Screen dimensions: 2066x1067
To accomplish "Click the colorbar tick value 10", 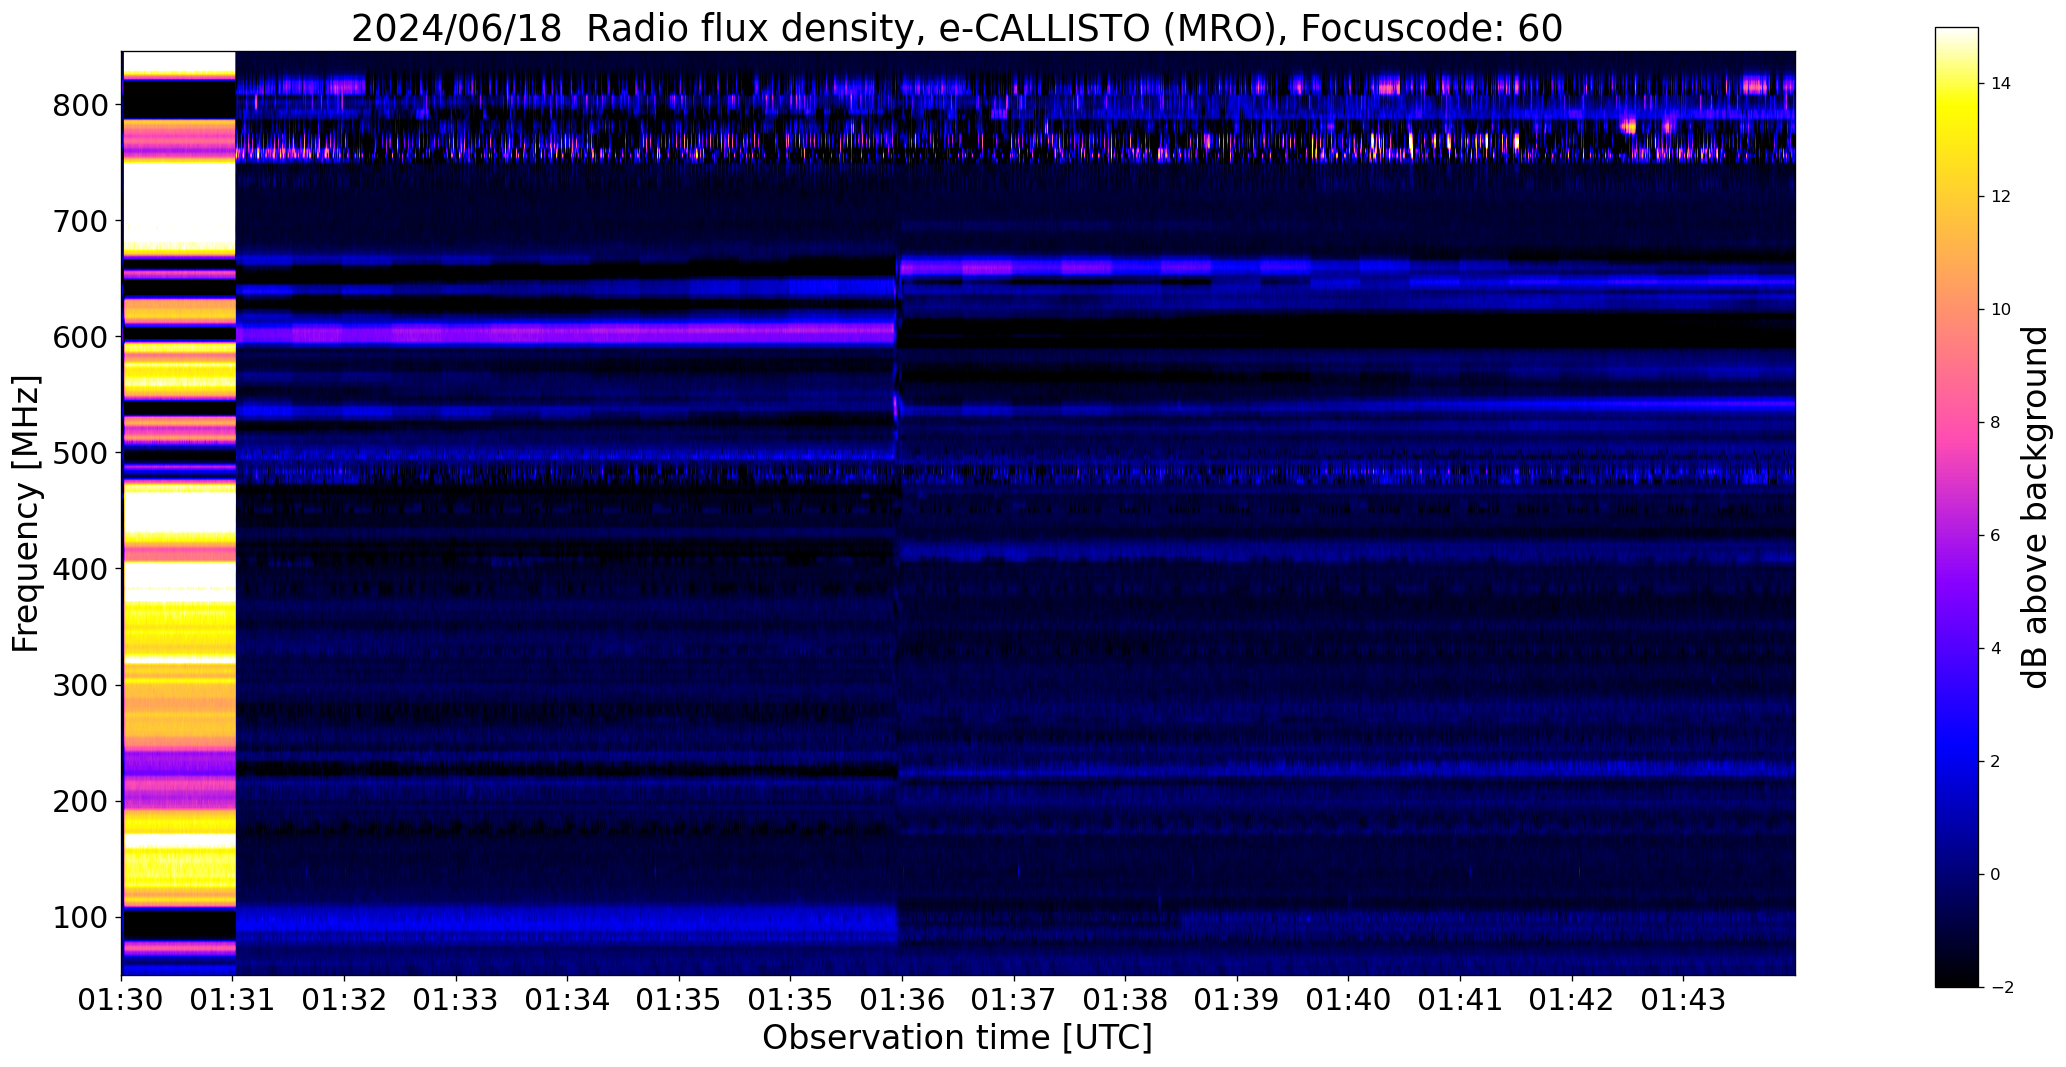I will click(2001, 310).
